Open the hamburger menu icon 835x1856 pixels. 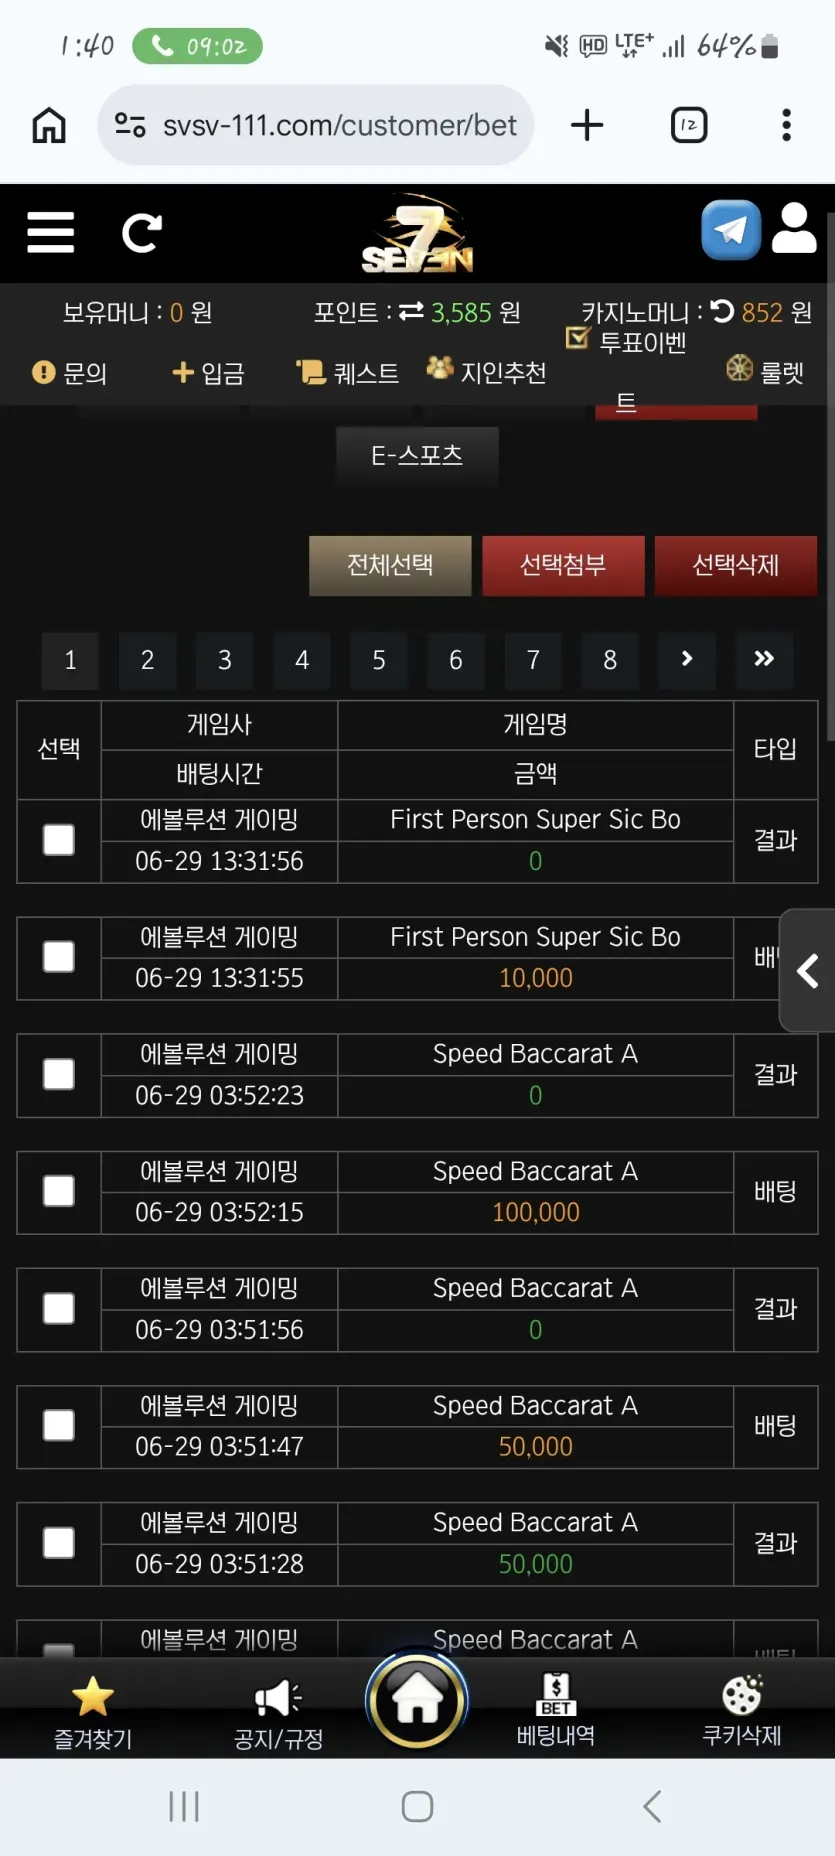click(x=50, y=232)
